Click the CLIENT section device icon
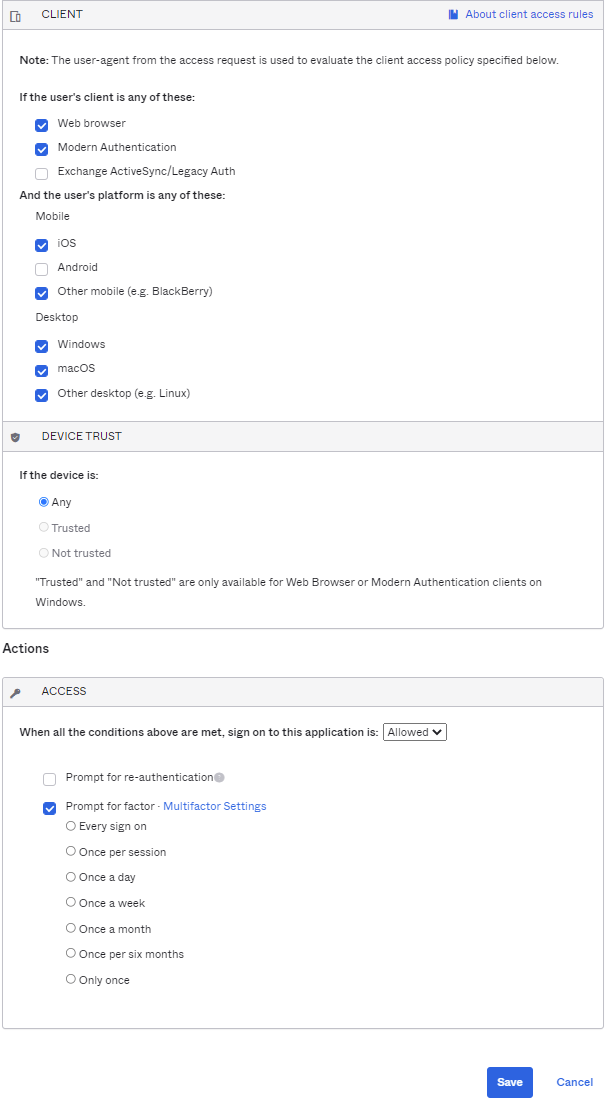 coord(15,16)
